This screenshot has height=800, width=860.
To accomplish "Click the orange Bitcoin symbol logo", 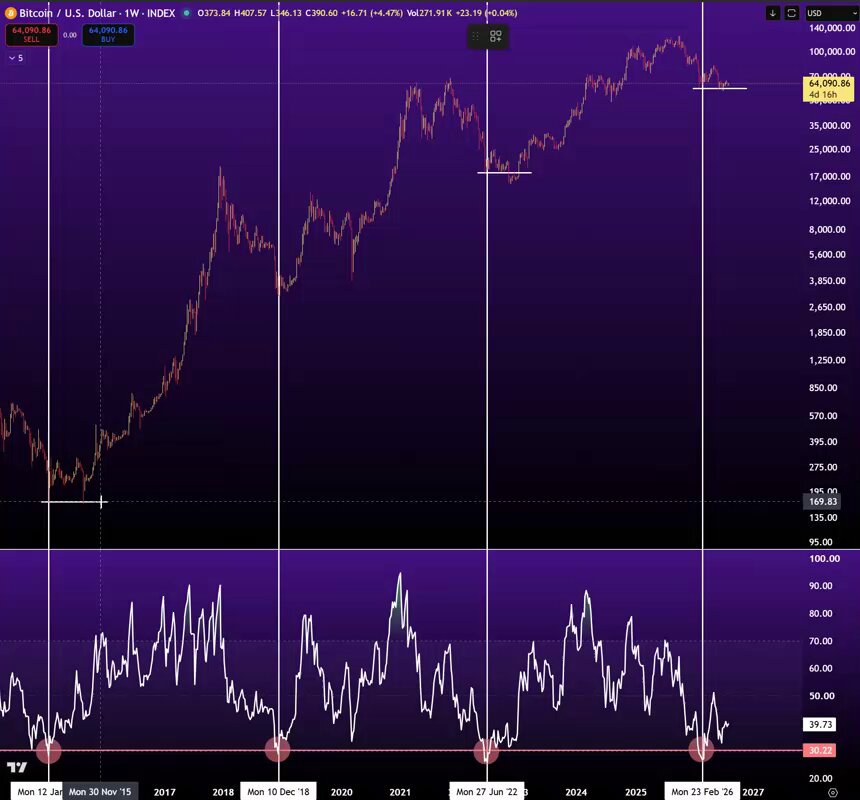I will pyautogui.click(x=10, y=13).
